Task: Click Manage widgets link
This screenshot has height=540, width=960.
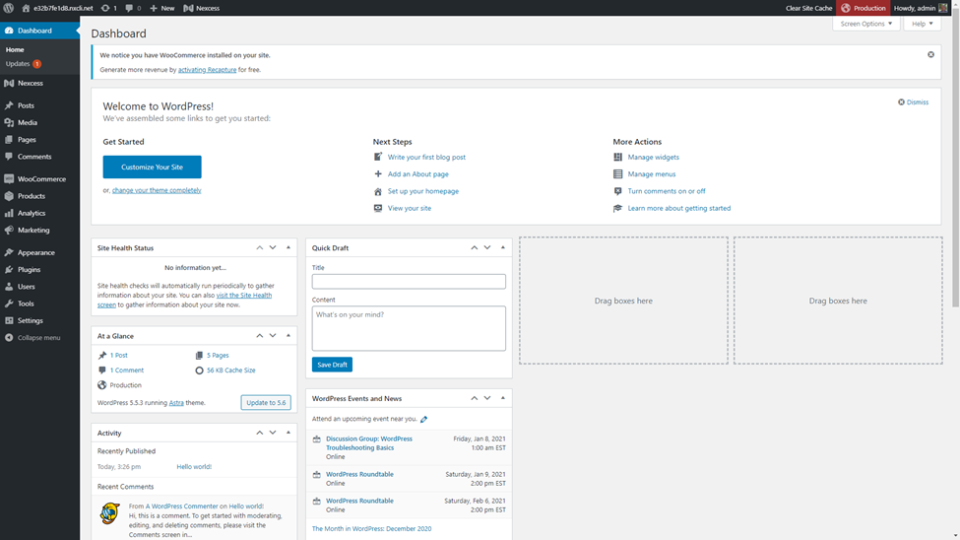Action: (x=653, y=157)
